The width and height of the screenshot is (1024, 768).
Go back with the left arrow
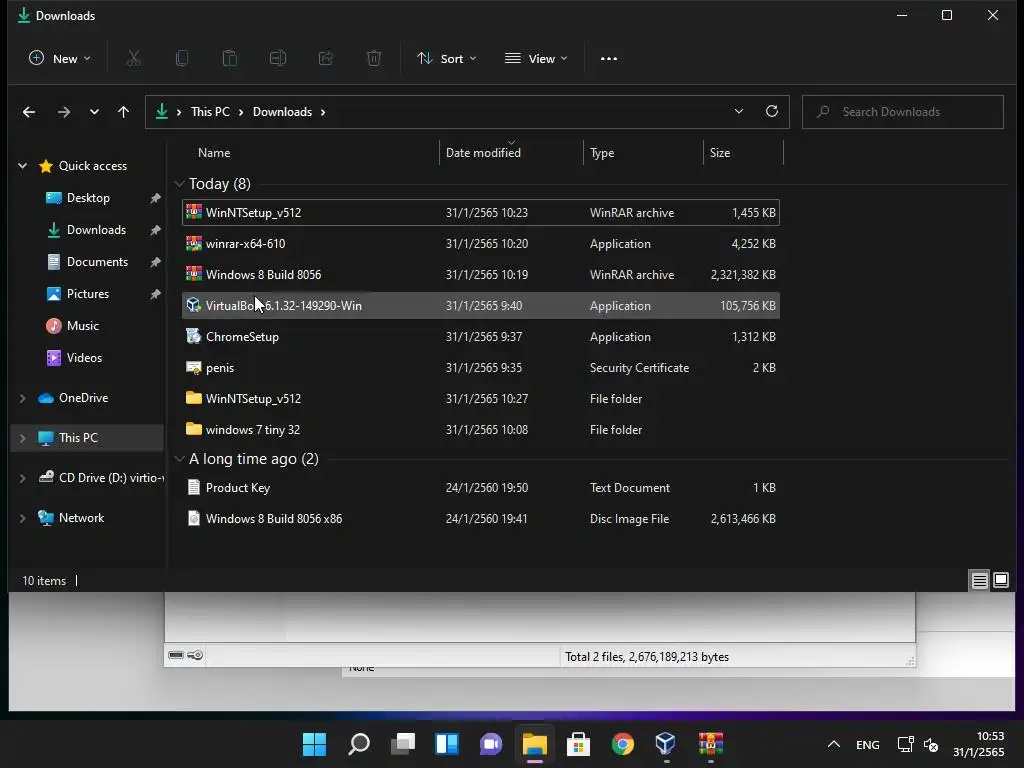(x=29, y=112)
